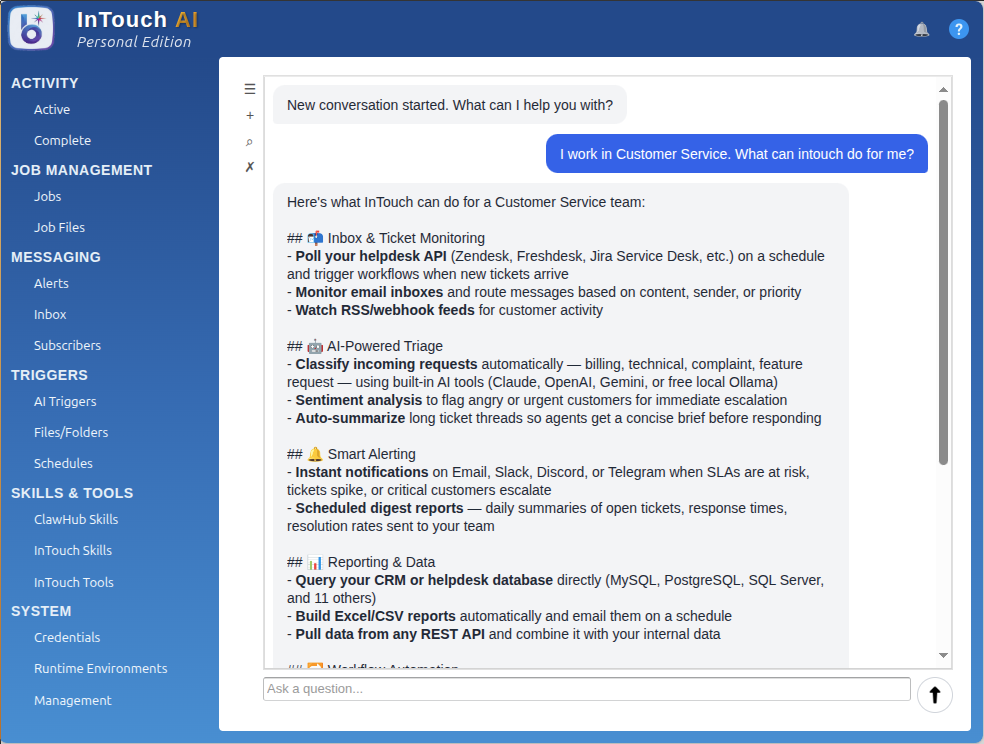Viewport: 984px width, 744px height.
Task: Click the chat vertical scrollbar thumb
Action: pyautogui.click(x=943, y=282)
